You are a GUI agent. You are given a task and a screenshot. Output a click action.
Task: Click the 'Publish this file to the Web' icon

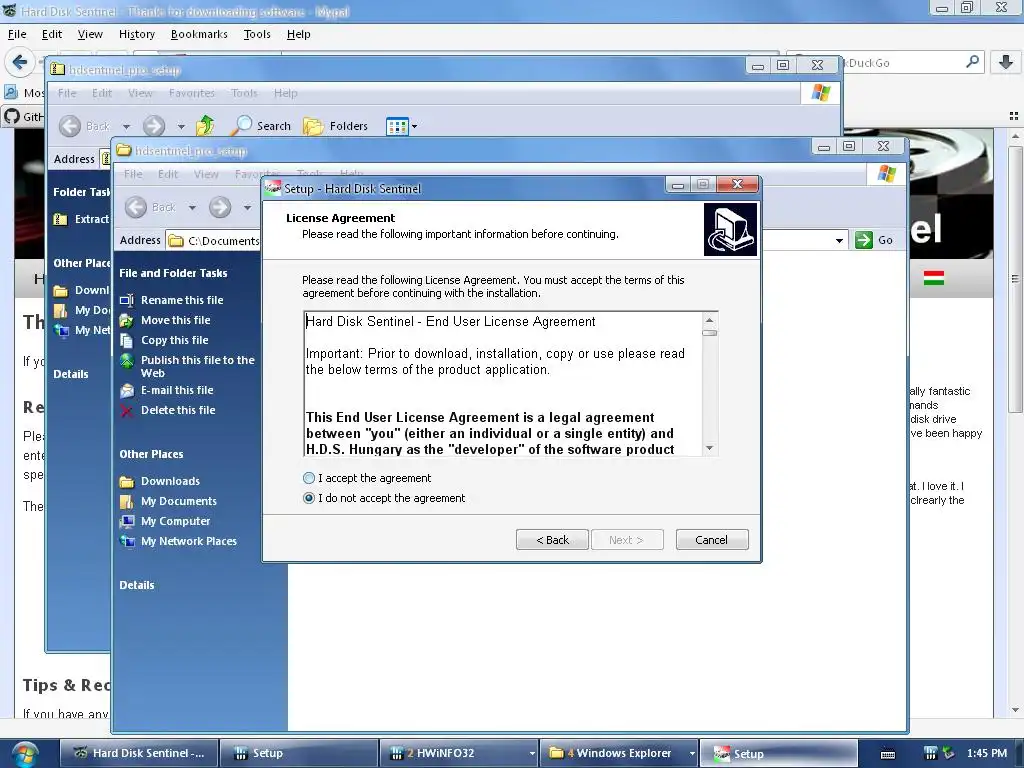[127, 360]
